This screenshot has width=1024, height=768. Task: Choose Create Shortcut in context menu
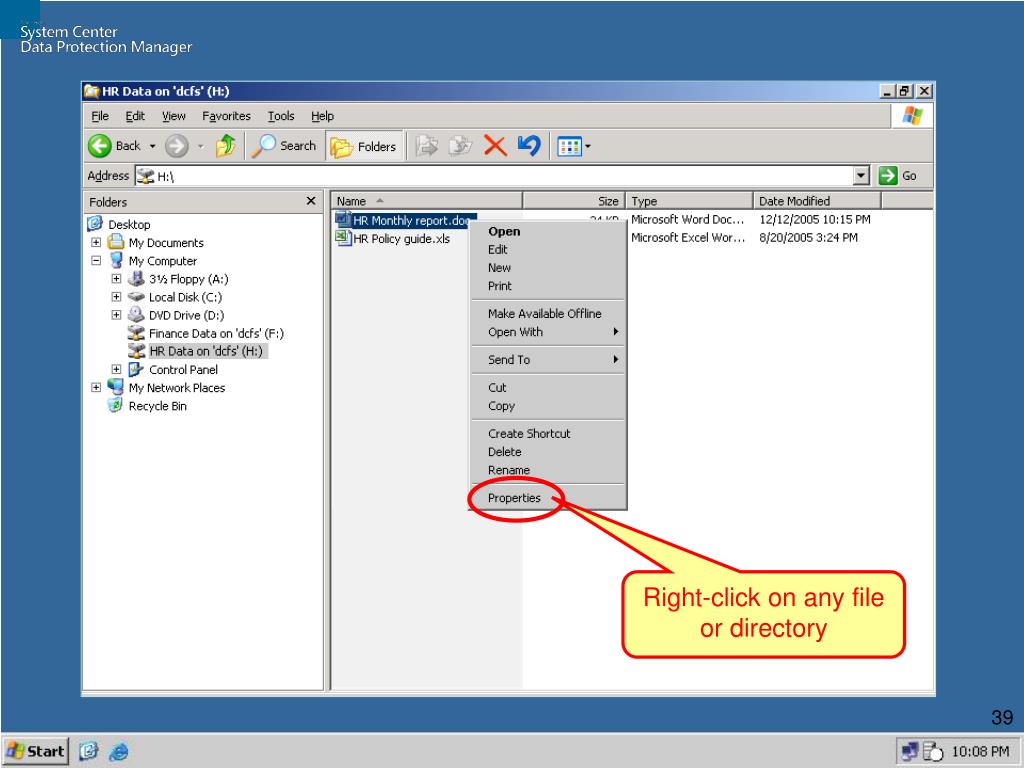pyautogui.click(x=529, y=434)
